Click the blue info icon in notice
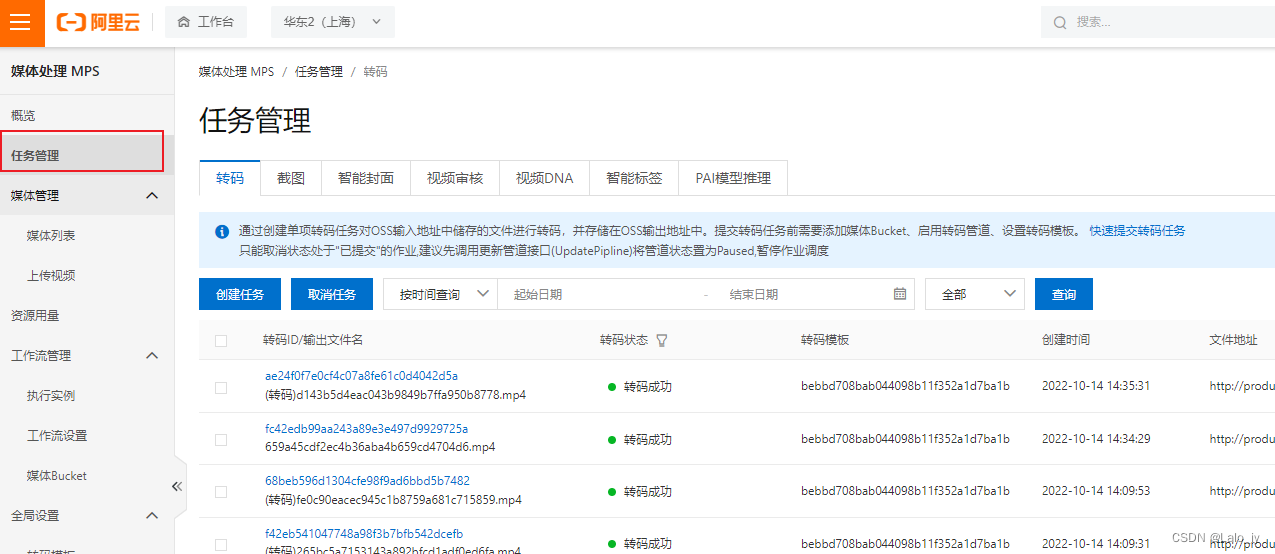1275x554 pixels. click(x=222, y=231)
